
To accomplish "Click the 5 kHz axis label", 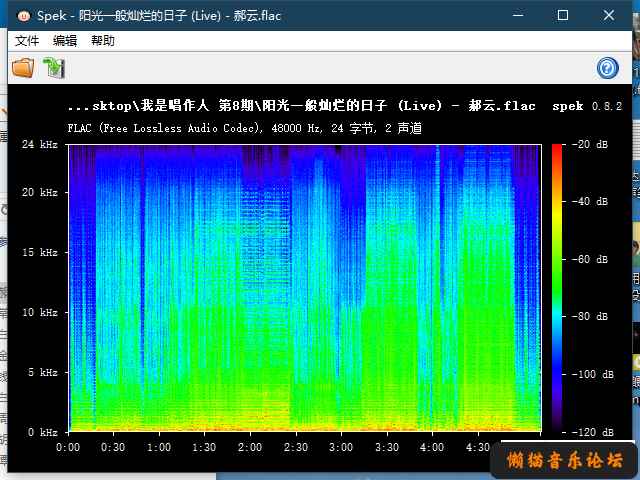I will 42,372.
